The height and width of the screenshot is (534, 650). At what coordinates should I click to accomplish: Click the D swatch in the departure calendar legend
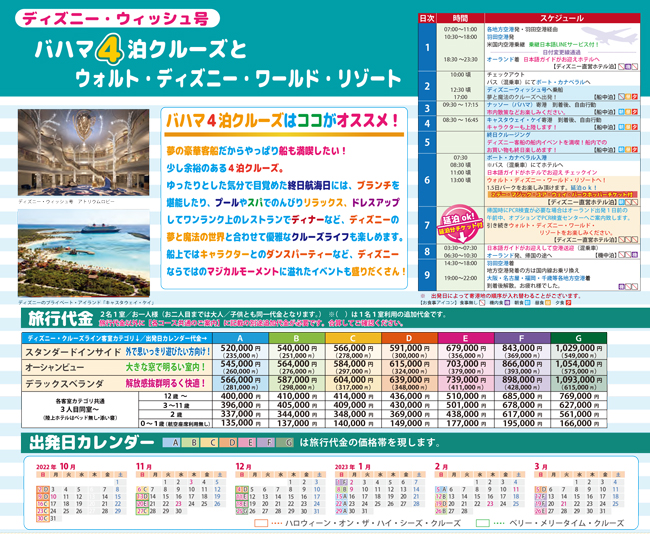pos(228,442)
